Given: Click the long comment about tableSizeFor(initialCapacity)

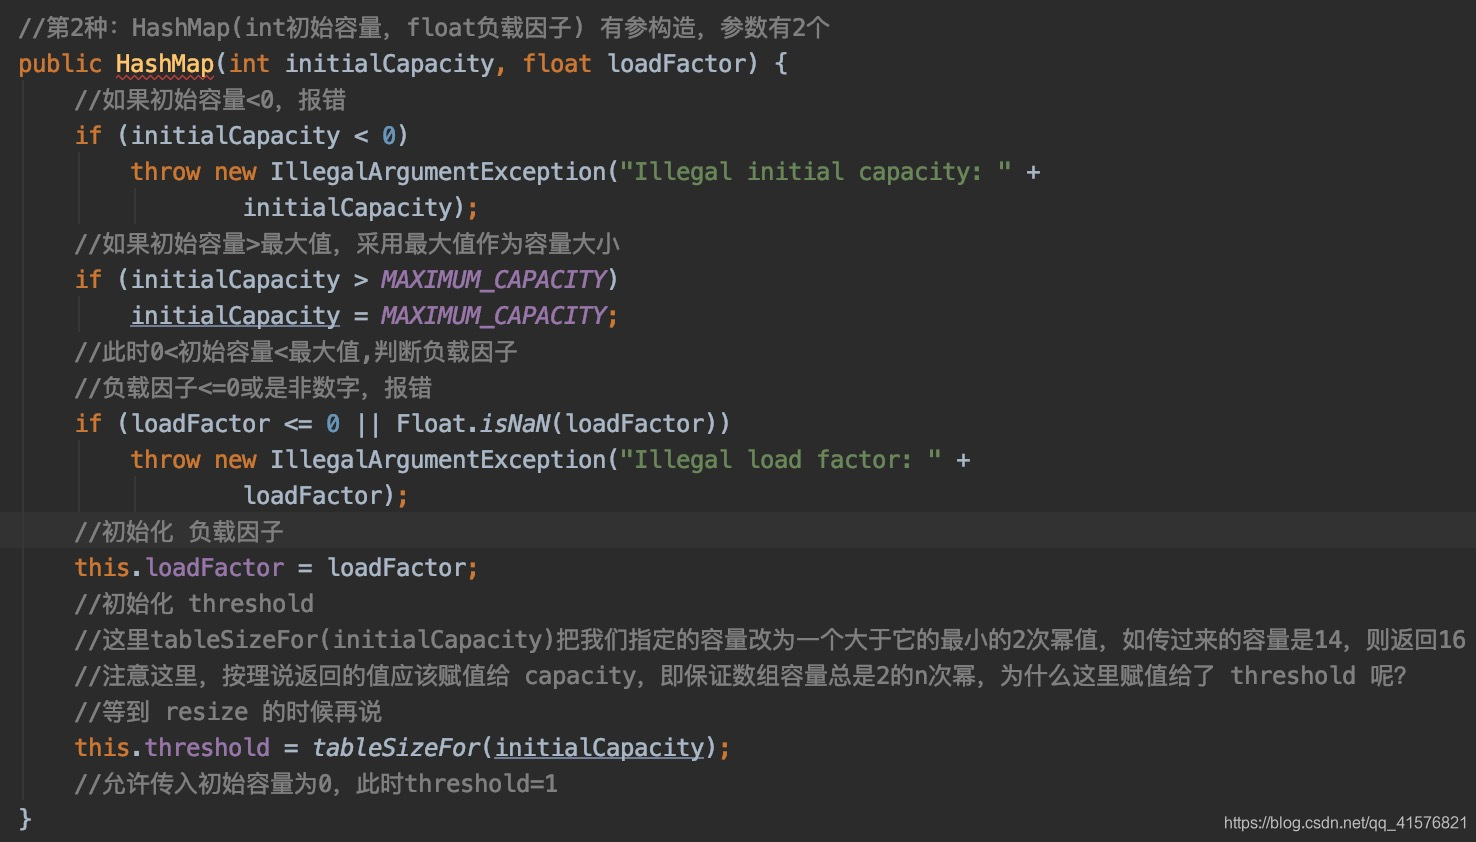Looking at the screenshot, I should (x=770, y=640).
